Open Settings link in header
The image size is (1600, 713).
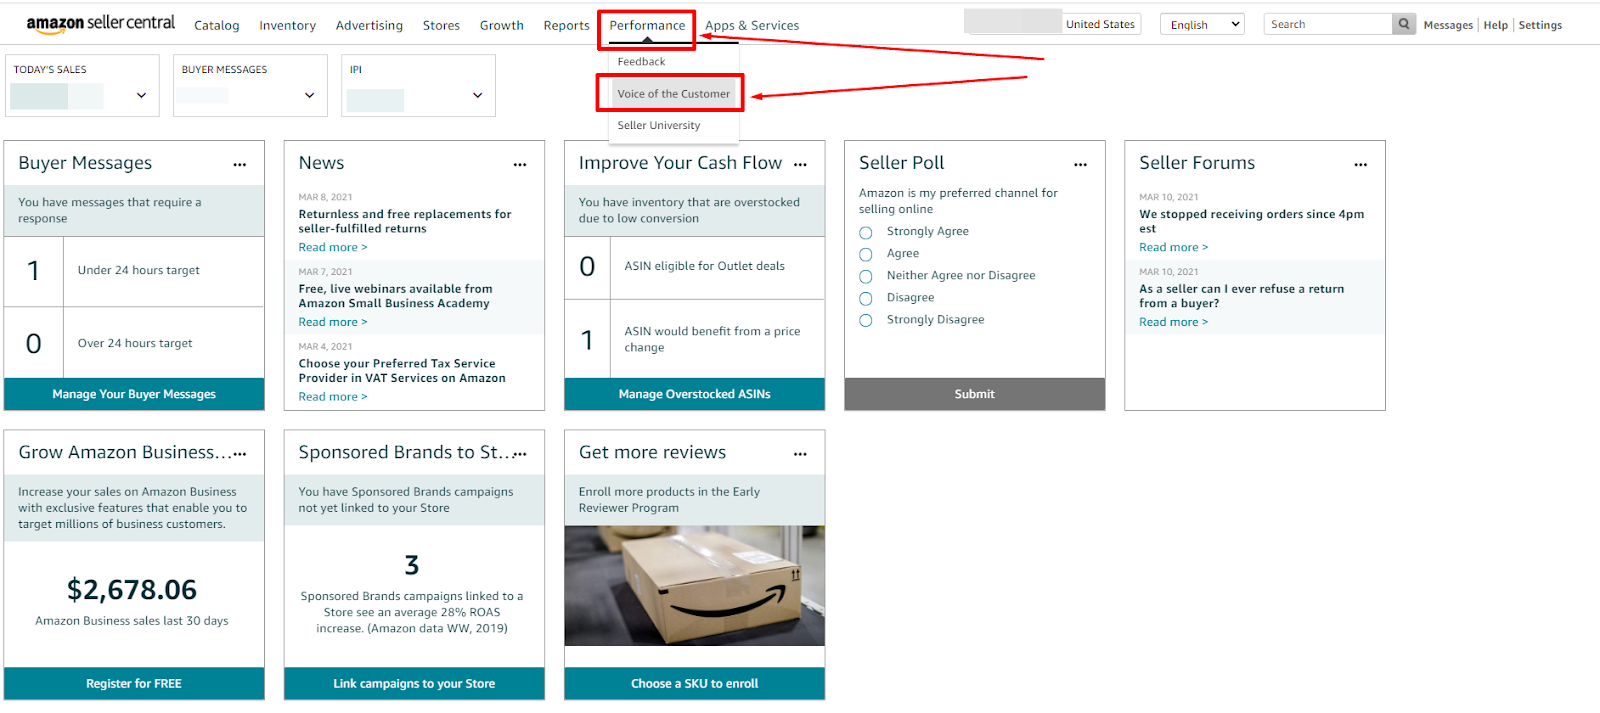click(1540, 25)
